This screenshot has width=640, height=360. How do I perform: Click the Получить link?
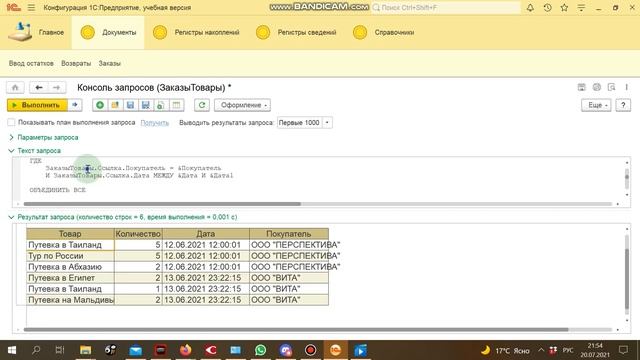click(x=155, y=122)
